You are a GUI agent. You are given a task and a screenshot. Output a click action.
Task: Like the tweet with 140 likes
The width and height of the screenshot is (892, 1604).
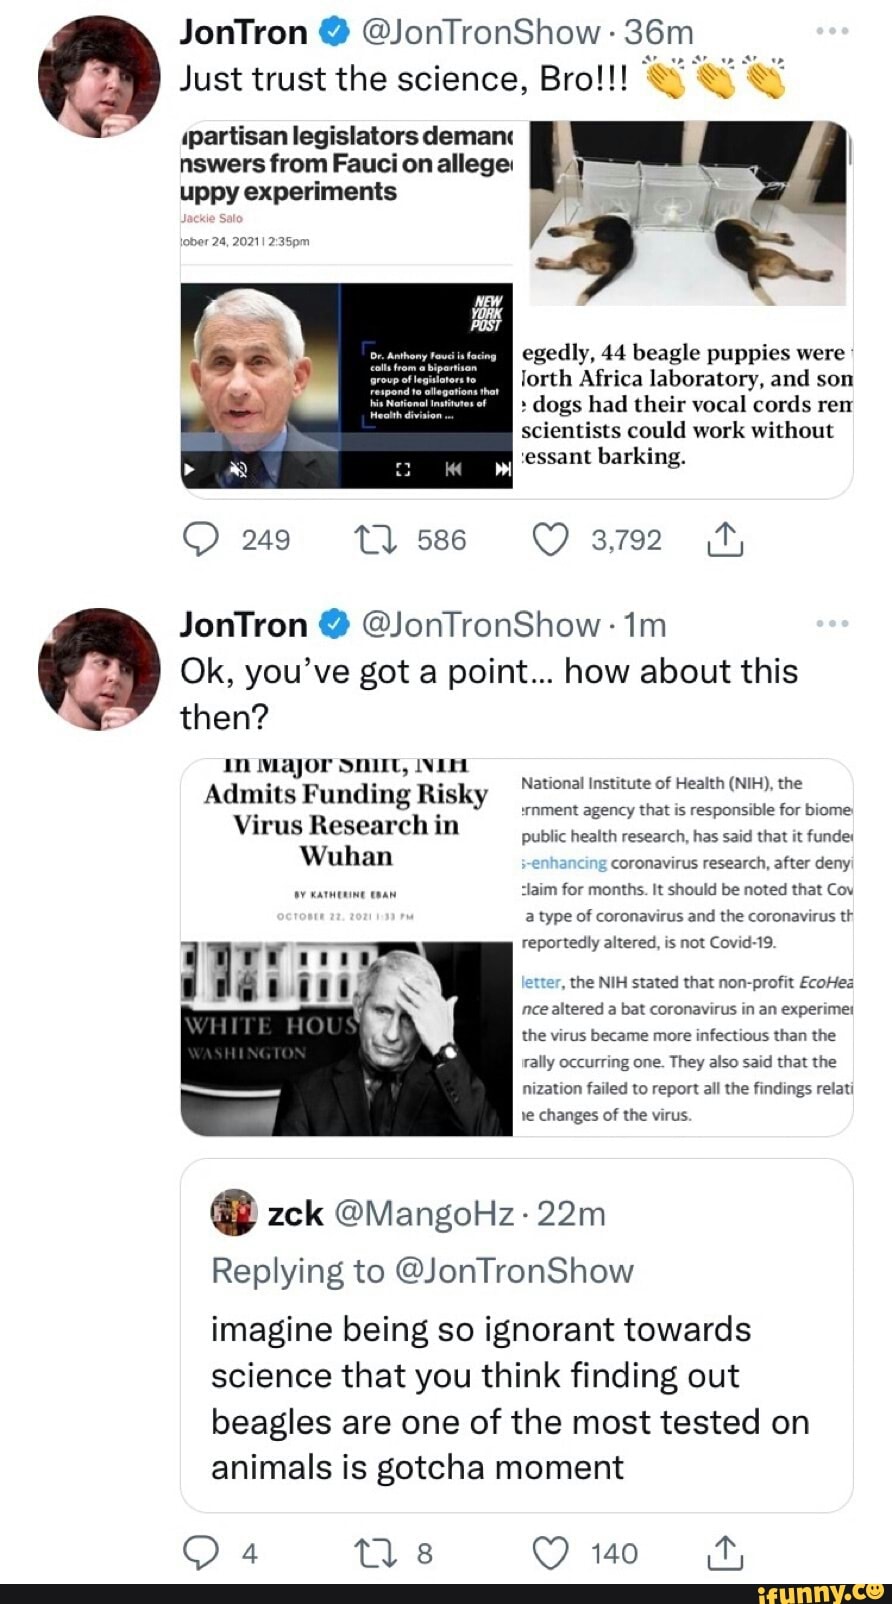coord(549,1552)
